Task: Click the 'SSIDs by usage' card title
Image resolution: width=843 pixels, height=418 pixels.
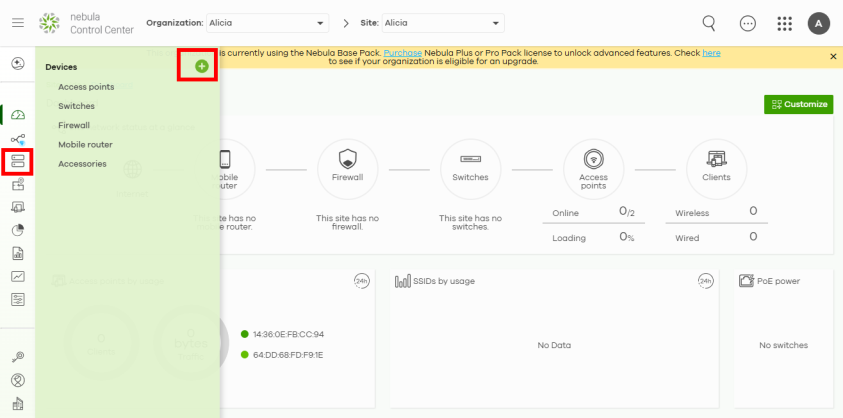Action: [444, 281]
